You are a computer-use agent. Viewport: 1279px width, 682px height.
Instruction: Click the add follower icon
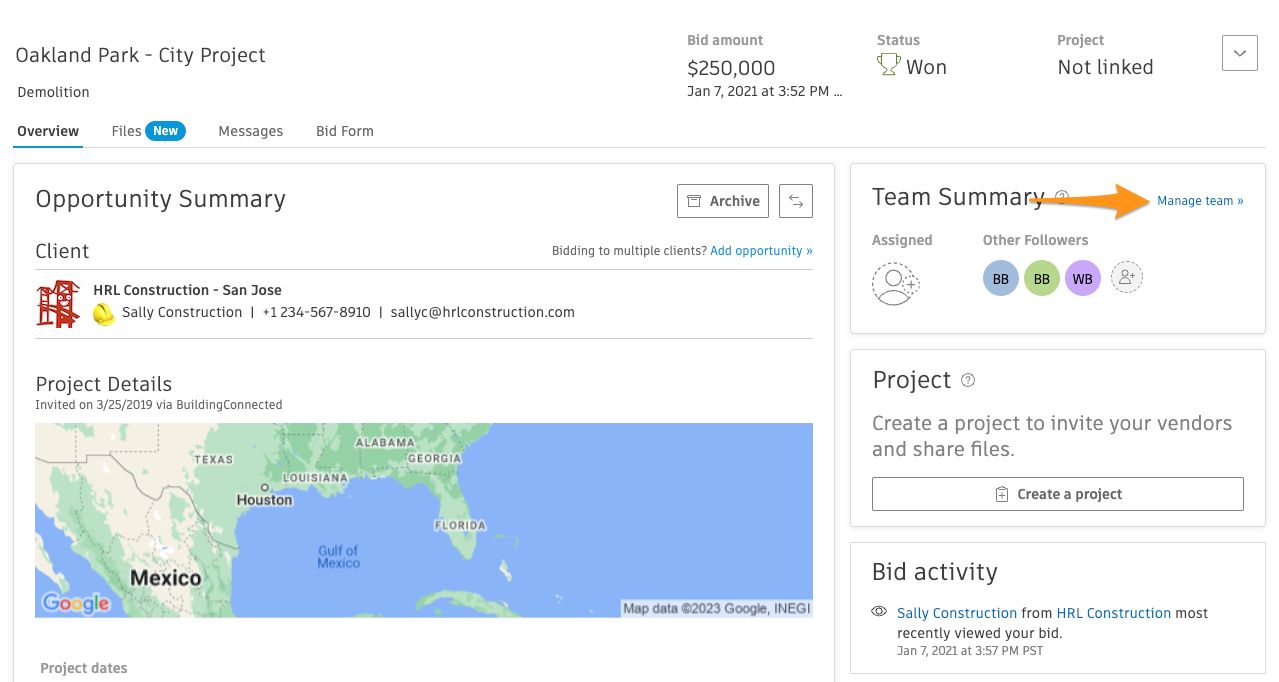click(x=1127, y=278)
